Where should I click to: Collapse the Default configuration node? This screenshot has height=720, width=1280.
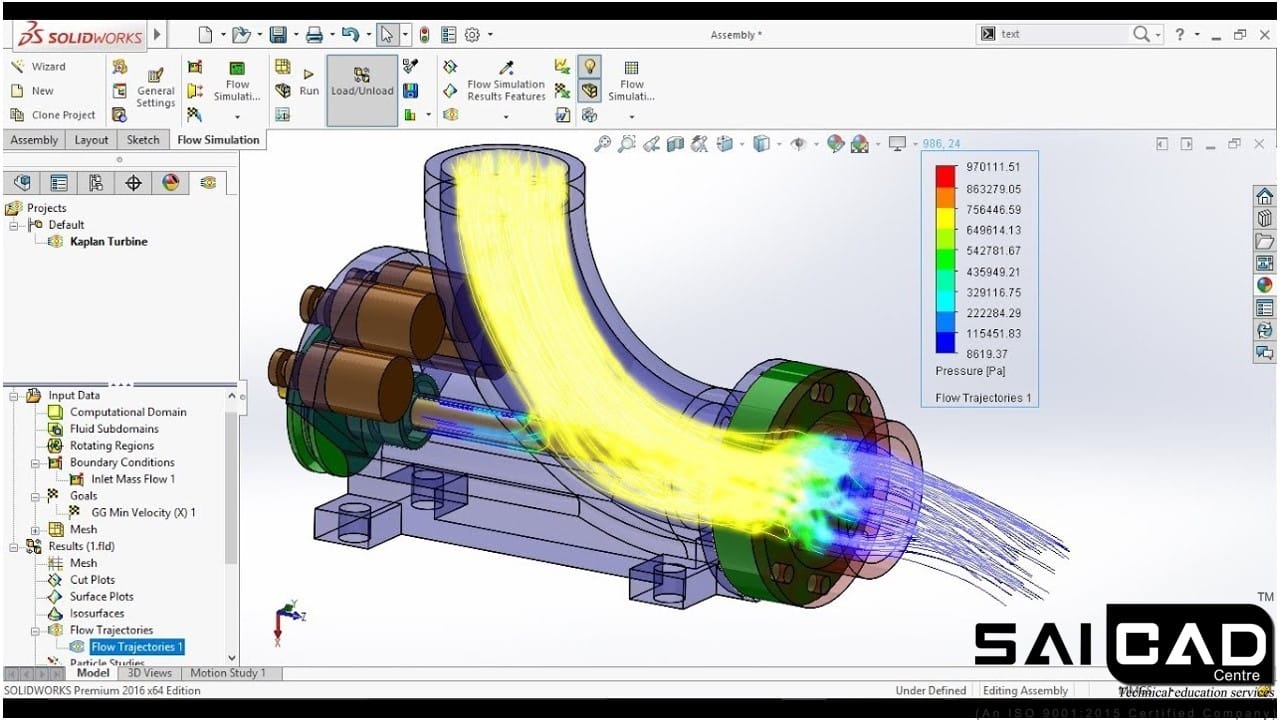click(x=14, y=225)
